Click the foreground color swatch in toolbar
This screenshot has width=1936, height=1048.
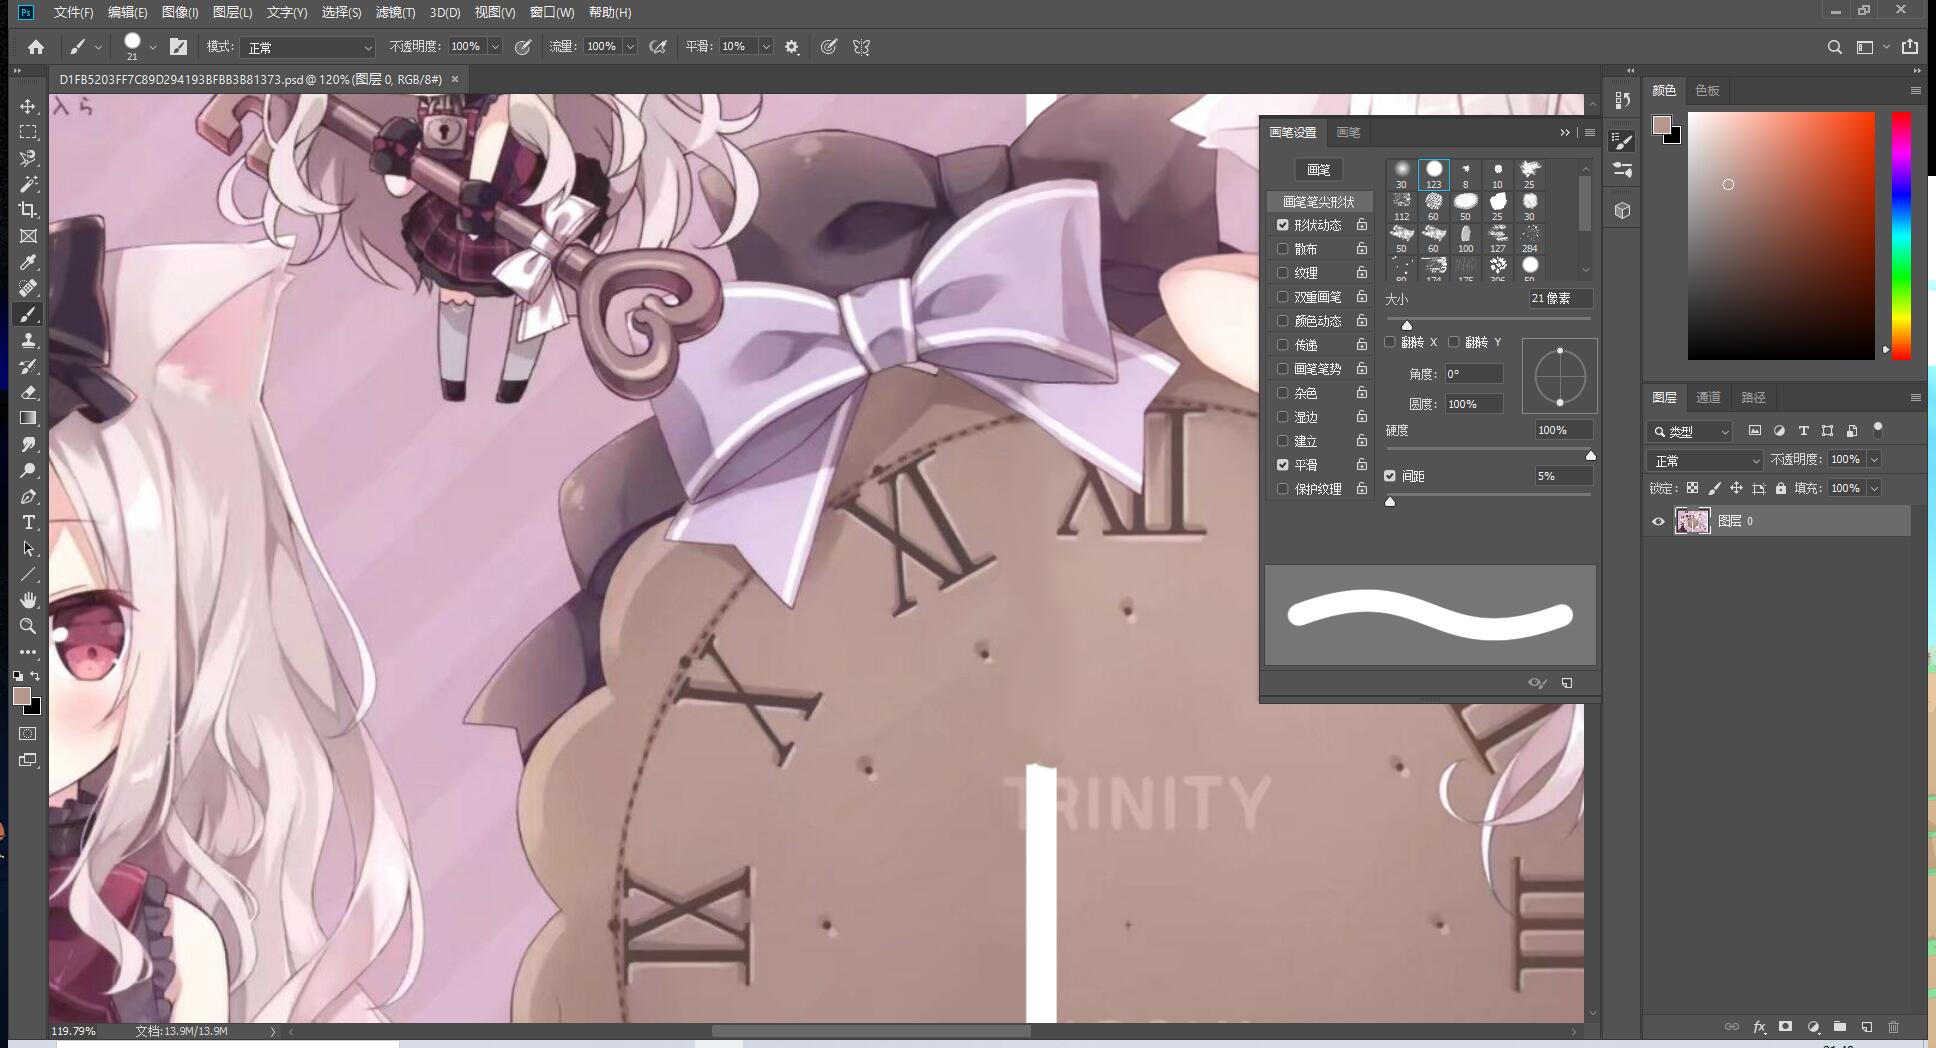[22, 696]
